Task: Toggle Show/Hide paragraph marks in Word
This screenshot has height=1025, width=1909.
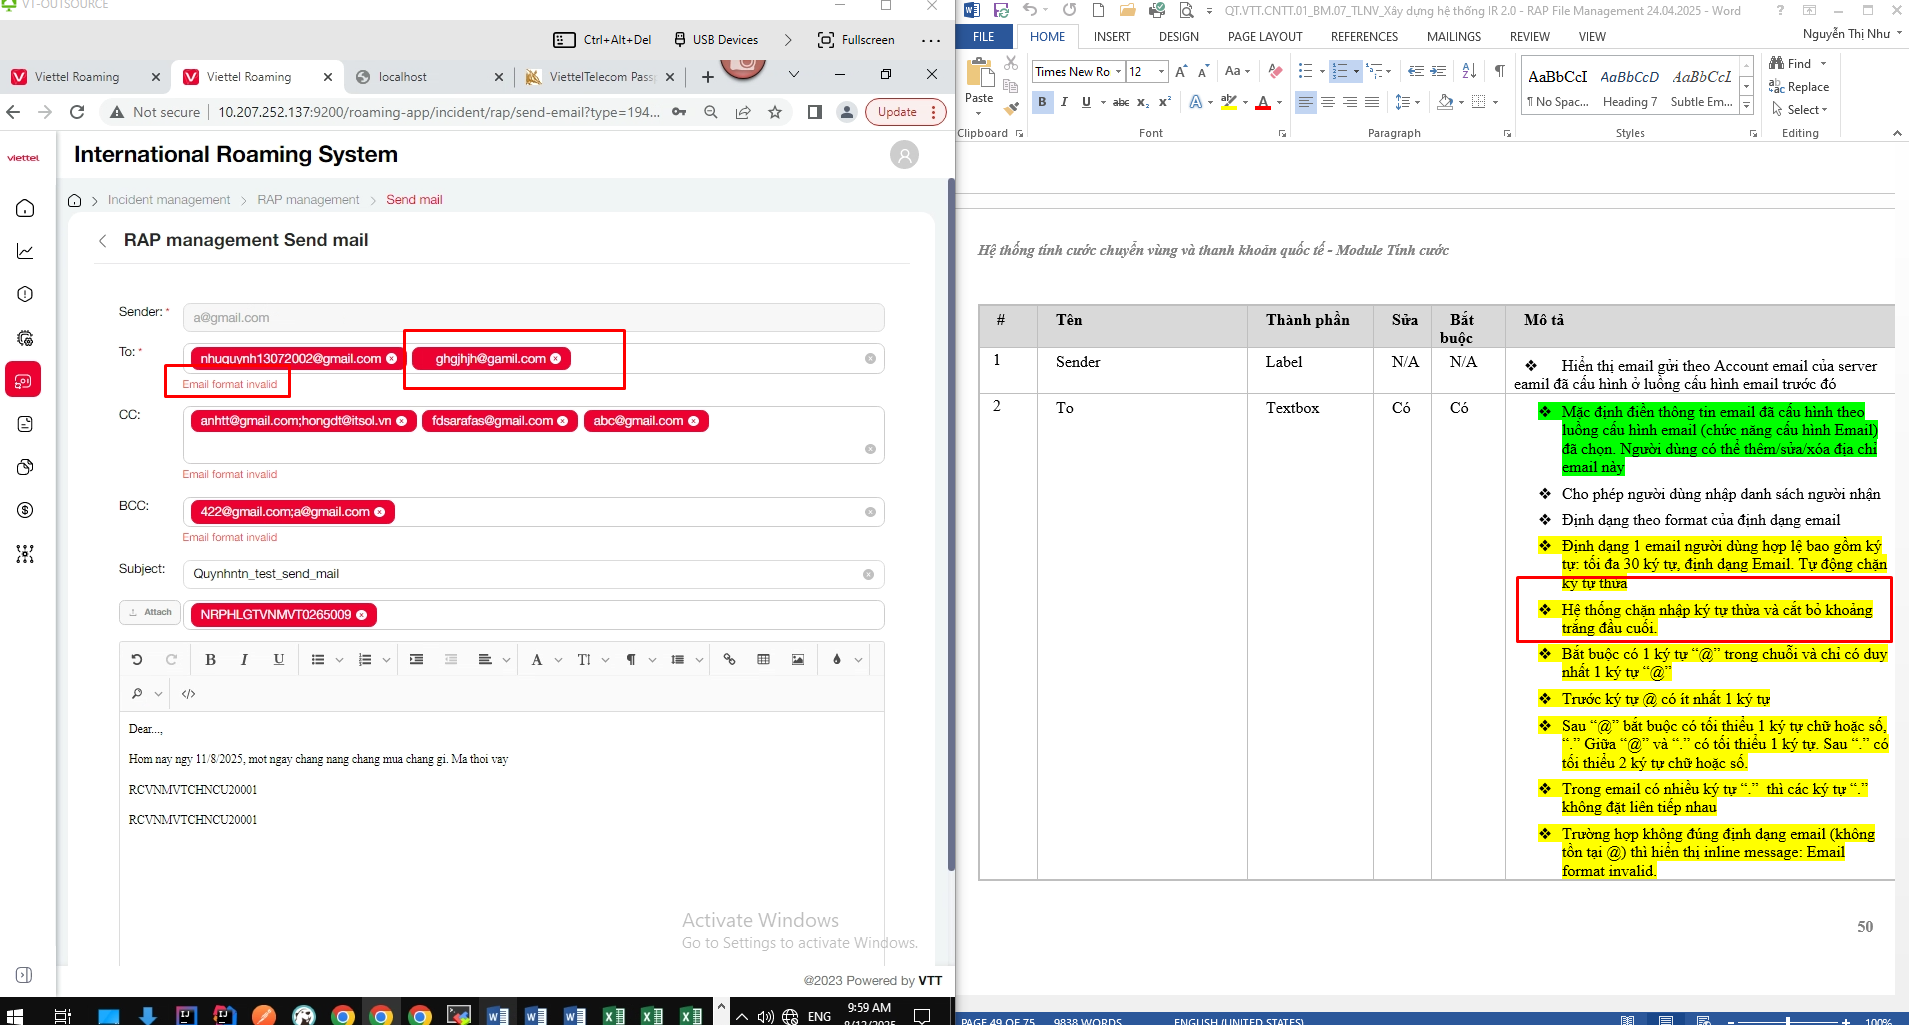Action: coord(1499,71)
